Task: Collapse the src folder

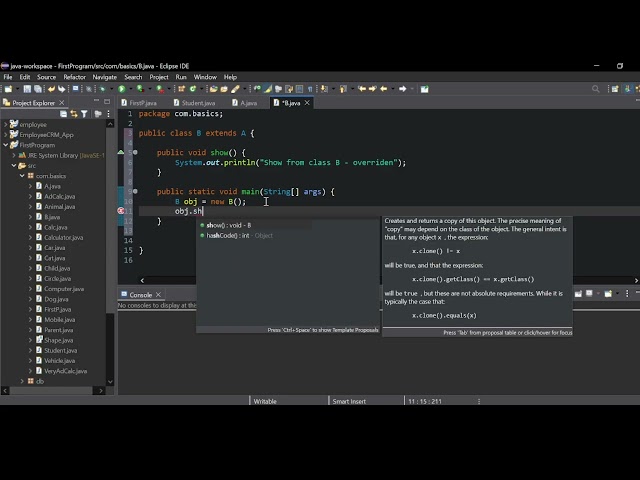Action: pyautogui.click(x=14, y=165)
